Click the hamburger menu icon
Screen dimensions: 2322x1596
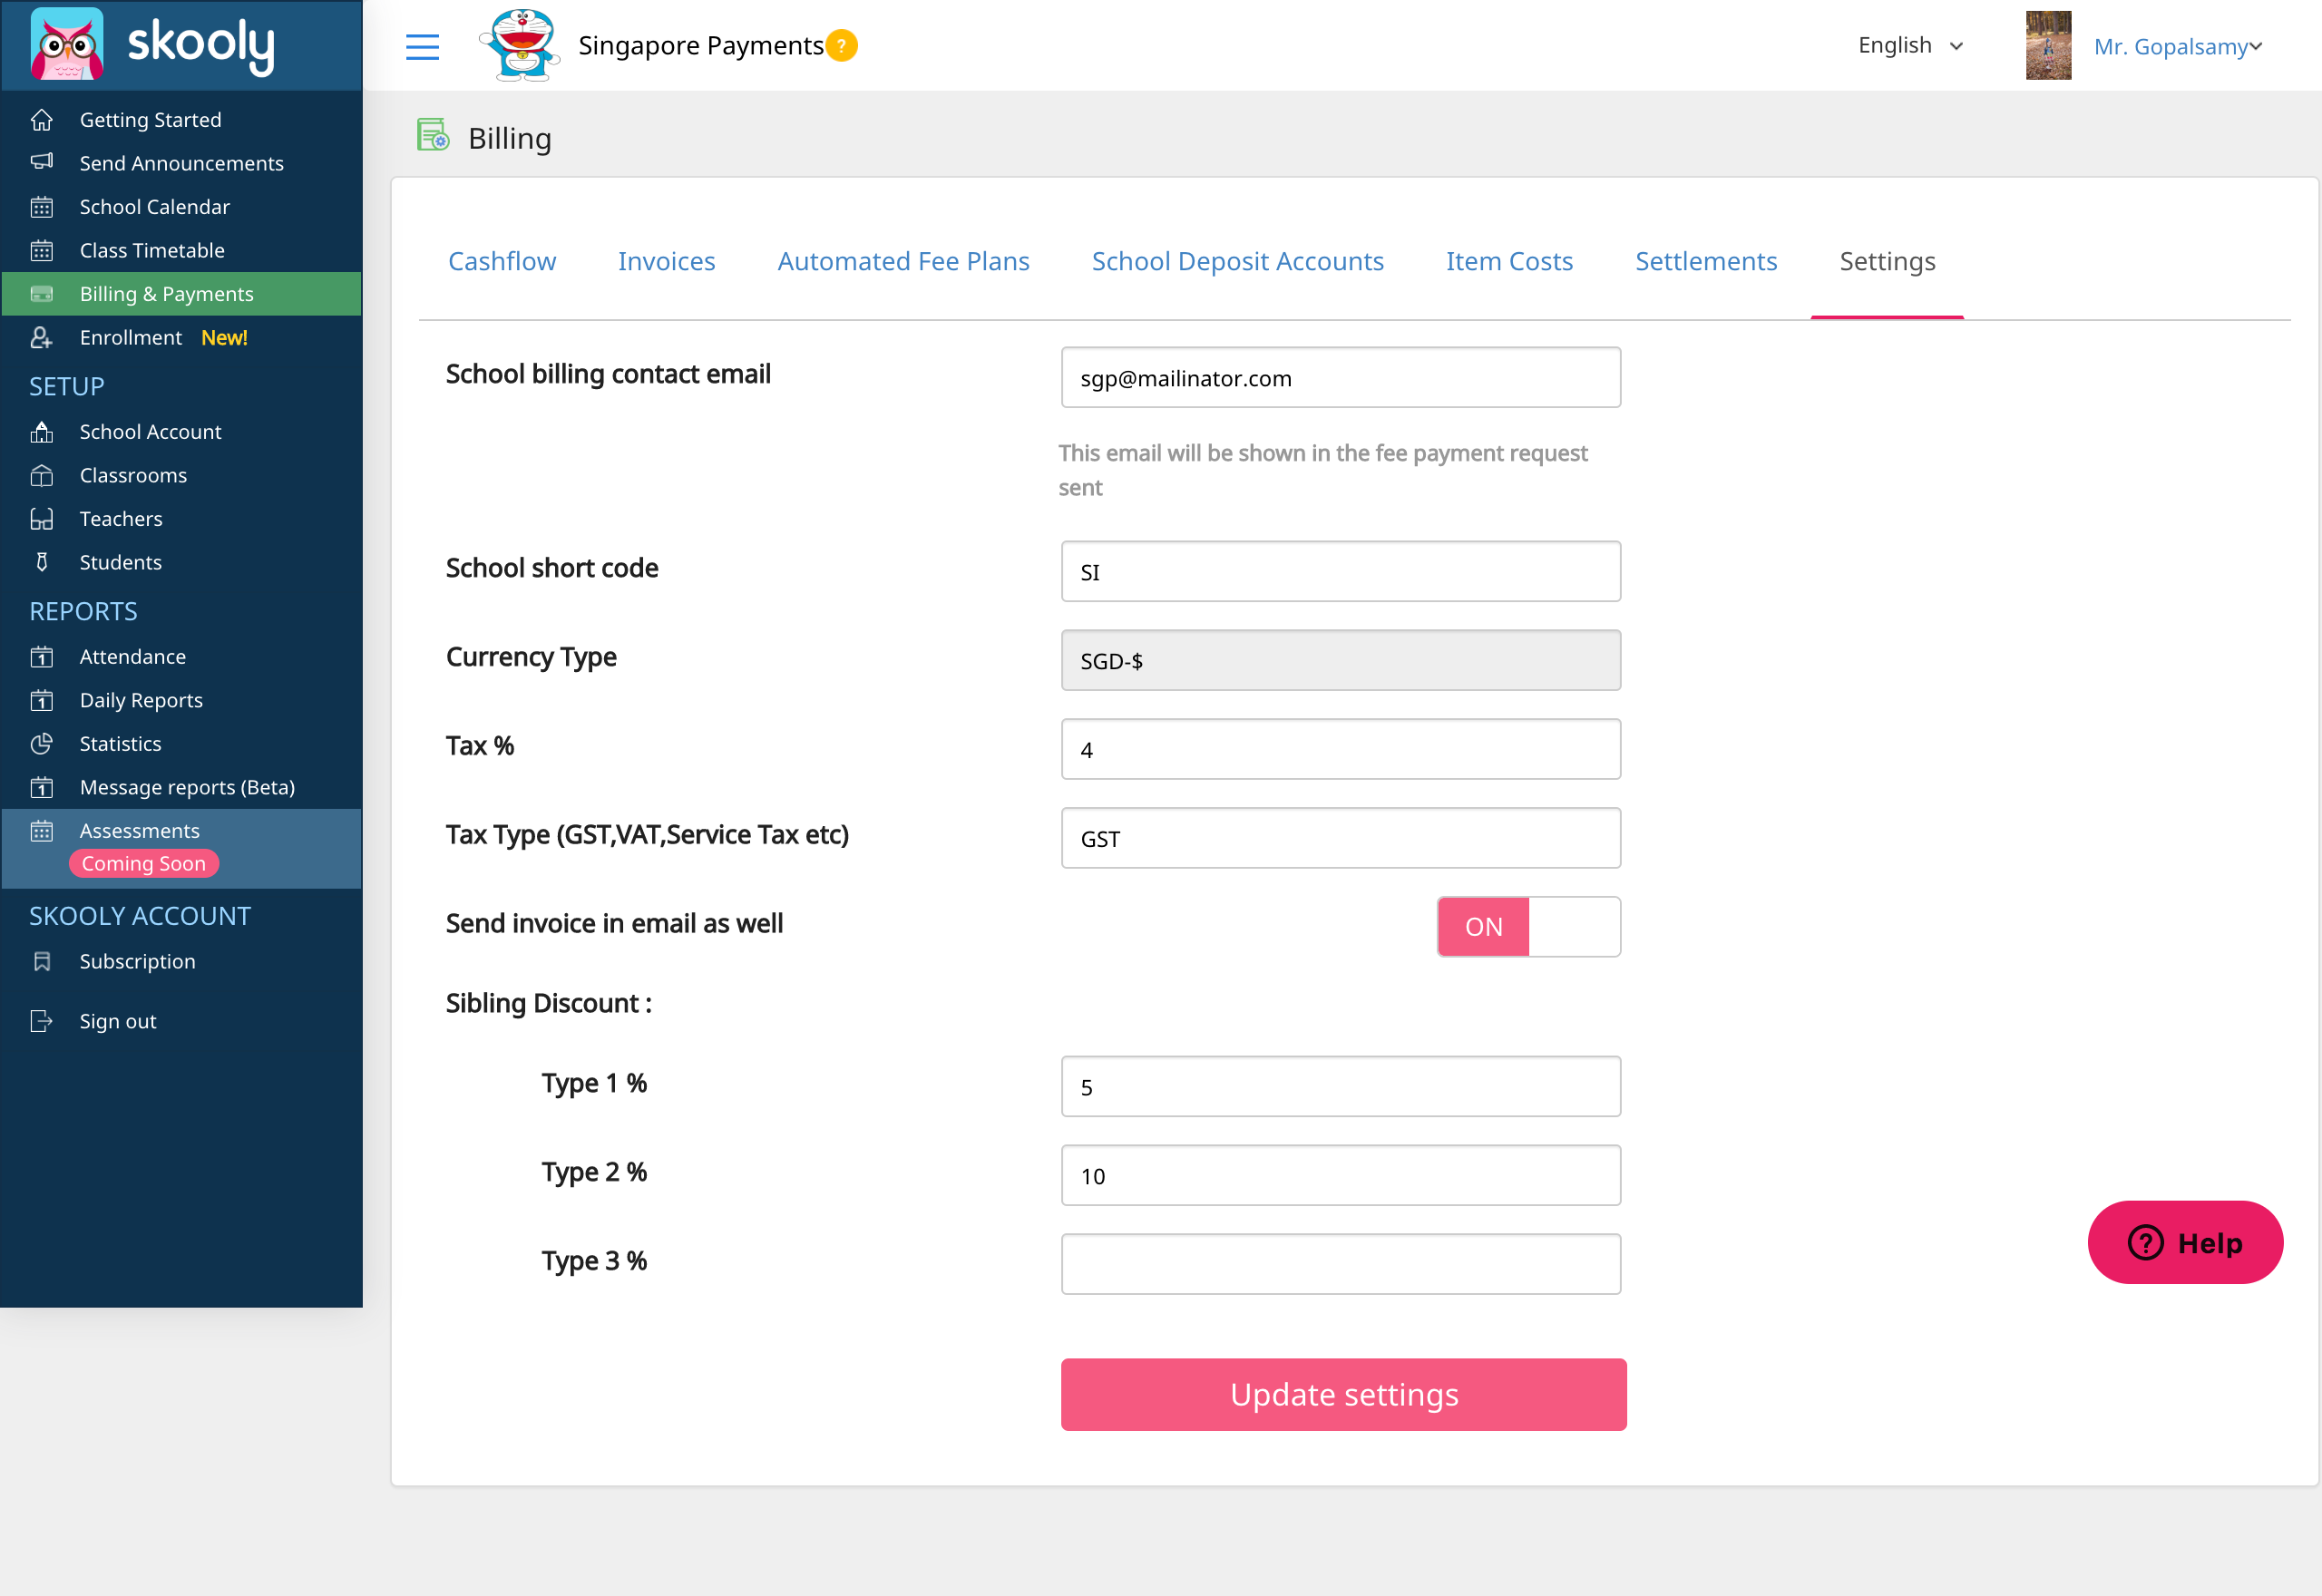[x=422, y=47]
